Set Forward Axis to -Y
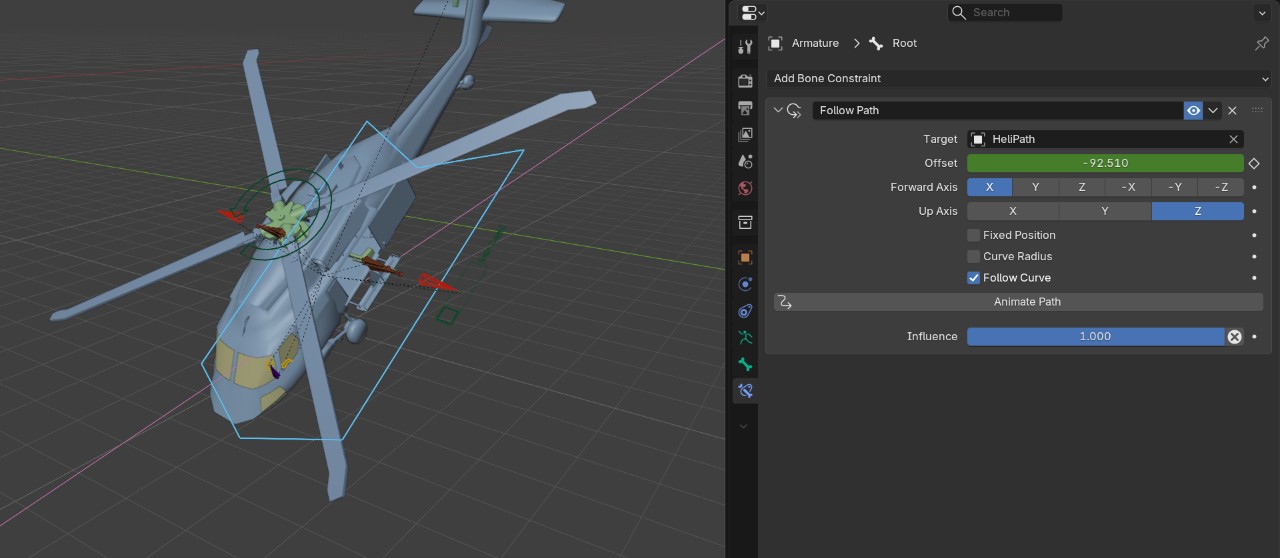Screen dimensions: 1280x558 (x=1175, y=187)
